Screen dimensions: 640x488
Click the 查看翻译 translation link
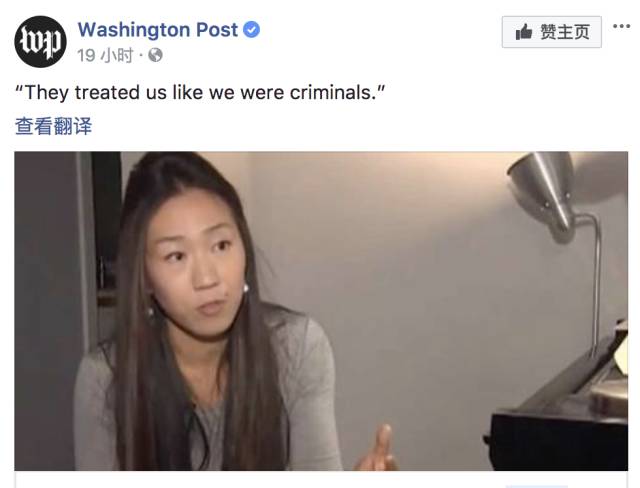tap(53, 126)
